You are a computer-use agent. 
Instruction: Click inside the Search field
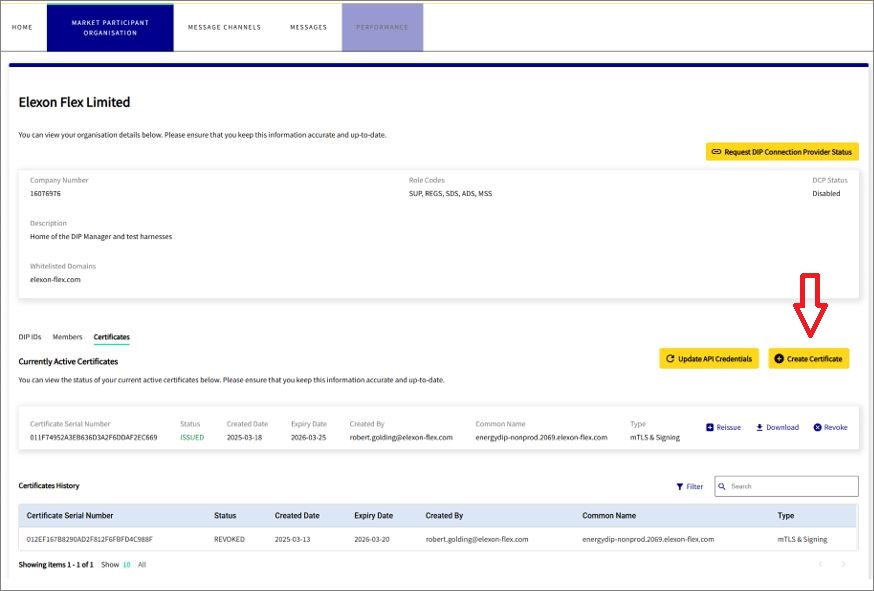[x=790, y=486]
